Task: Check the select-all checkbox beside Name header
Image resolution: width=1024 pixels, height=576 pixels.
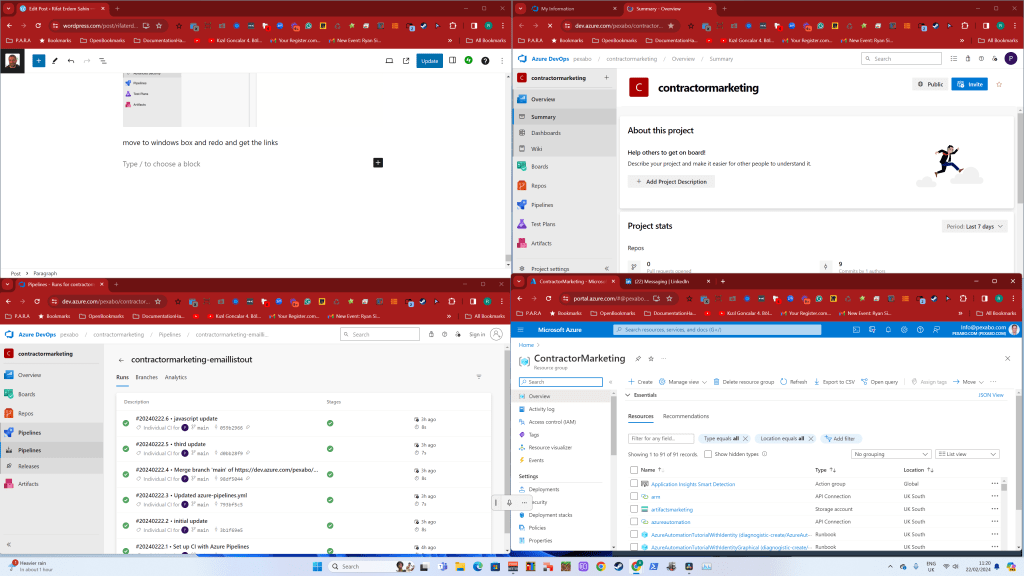Action: [x=633, y=470]
